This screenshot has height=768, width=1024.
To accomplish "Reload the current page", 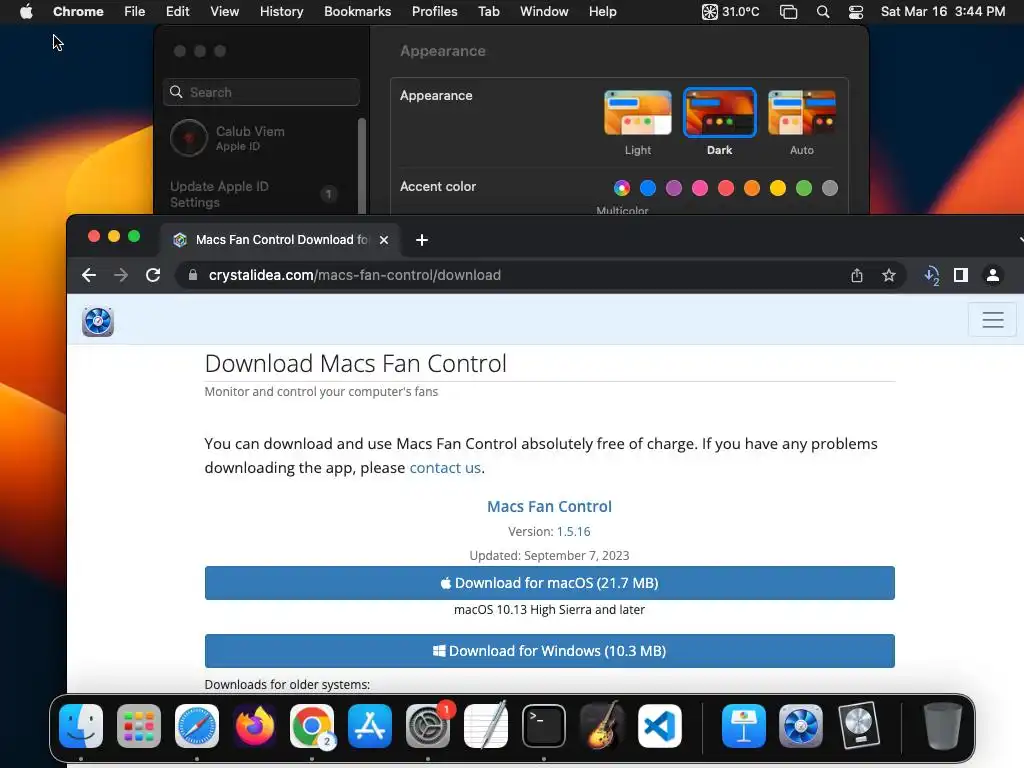I will tap(153, 275).
